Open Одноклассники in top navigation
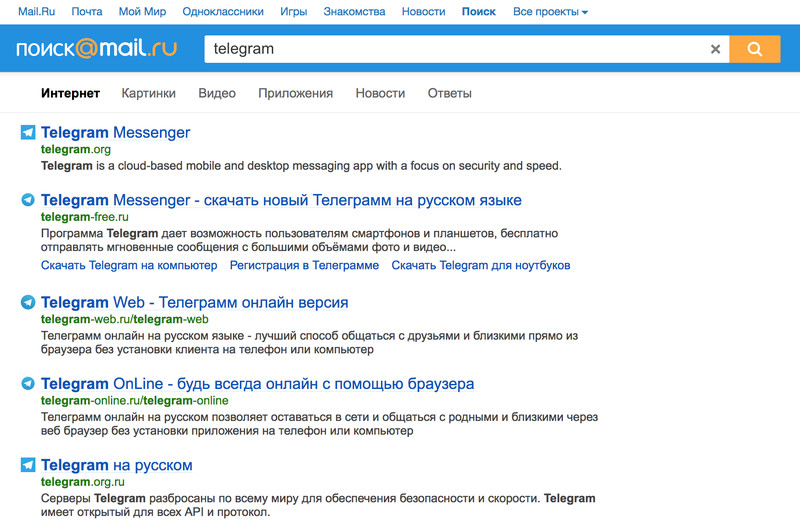 [x=223, y=12]
